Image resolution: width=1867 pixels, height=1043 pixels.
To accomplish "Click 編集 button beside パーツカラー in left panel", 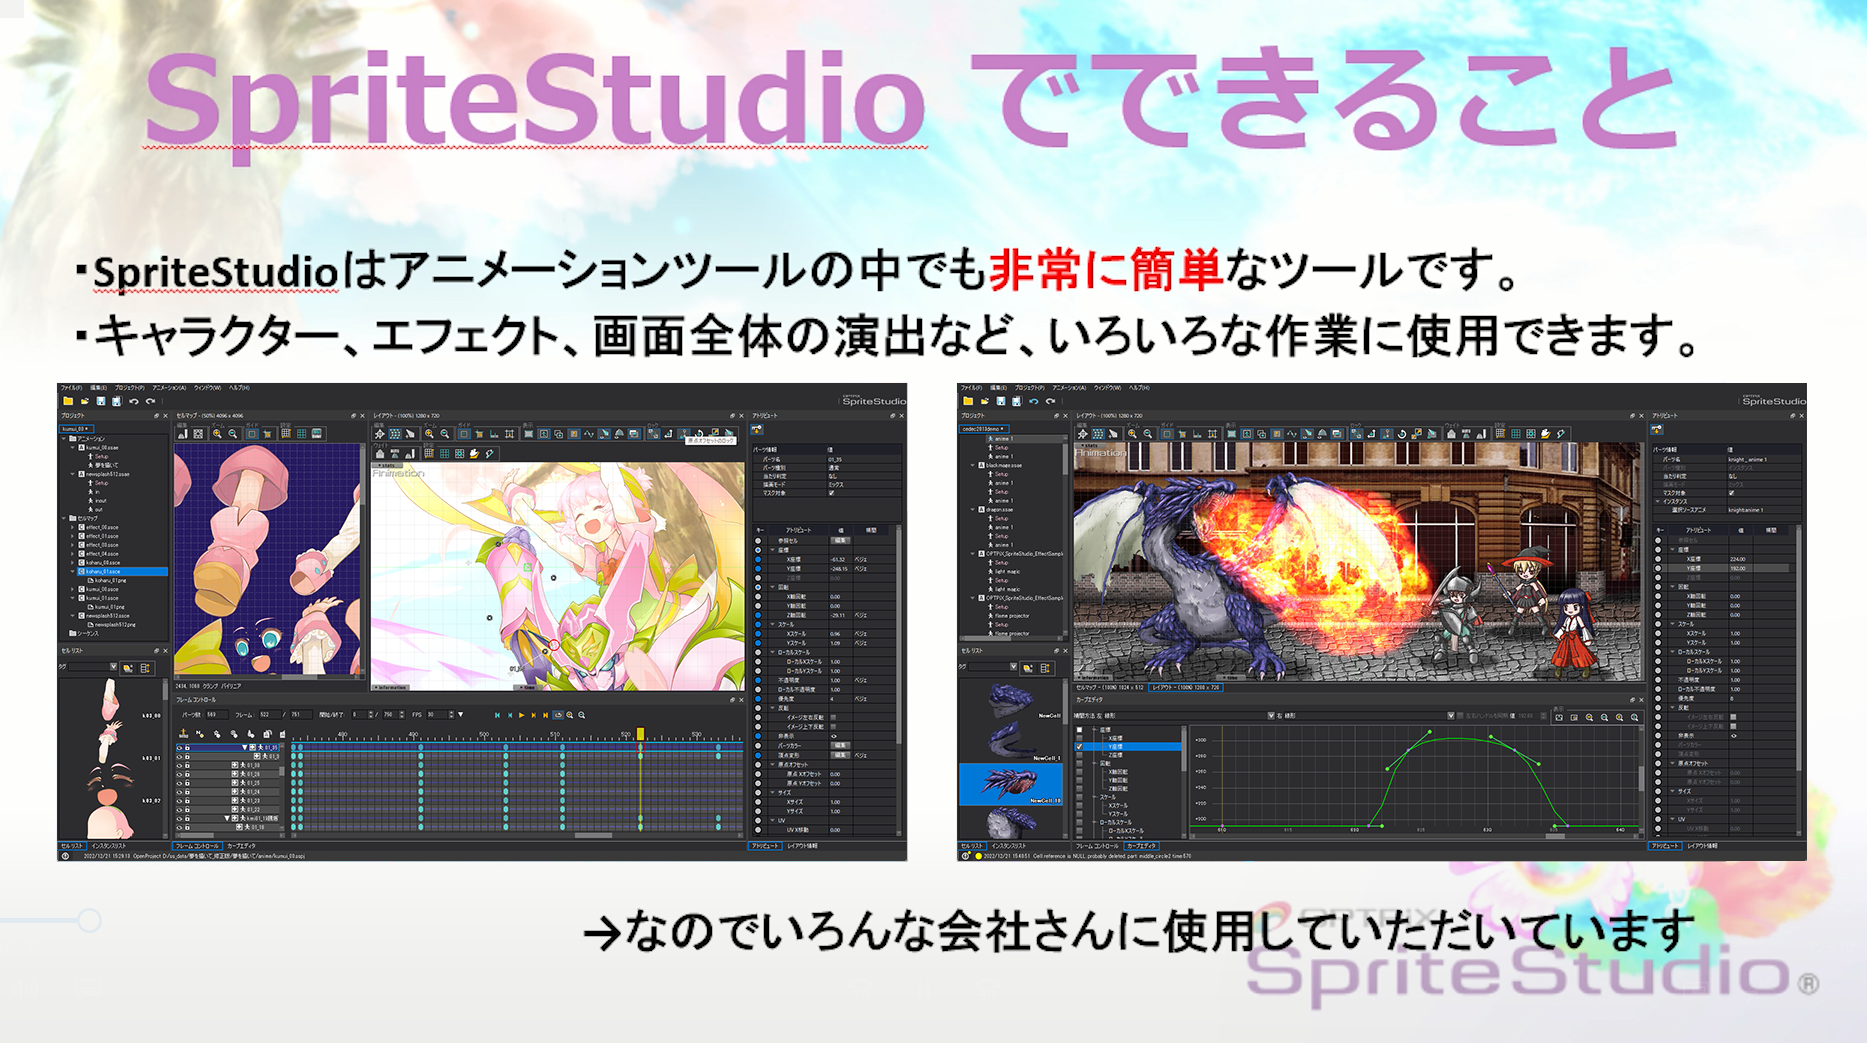I will coord(840,745).
